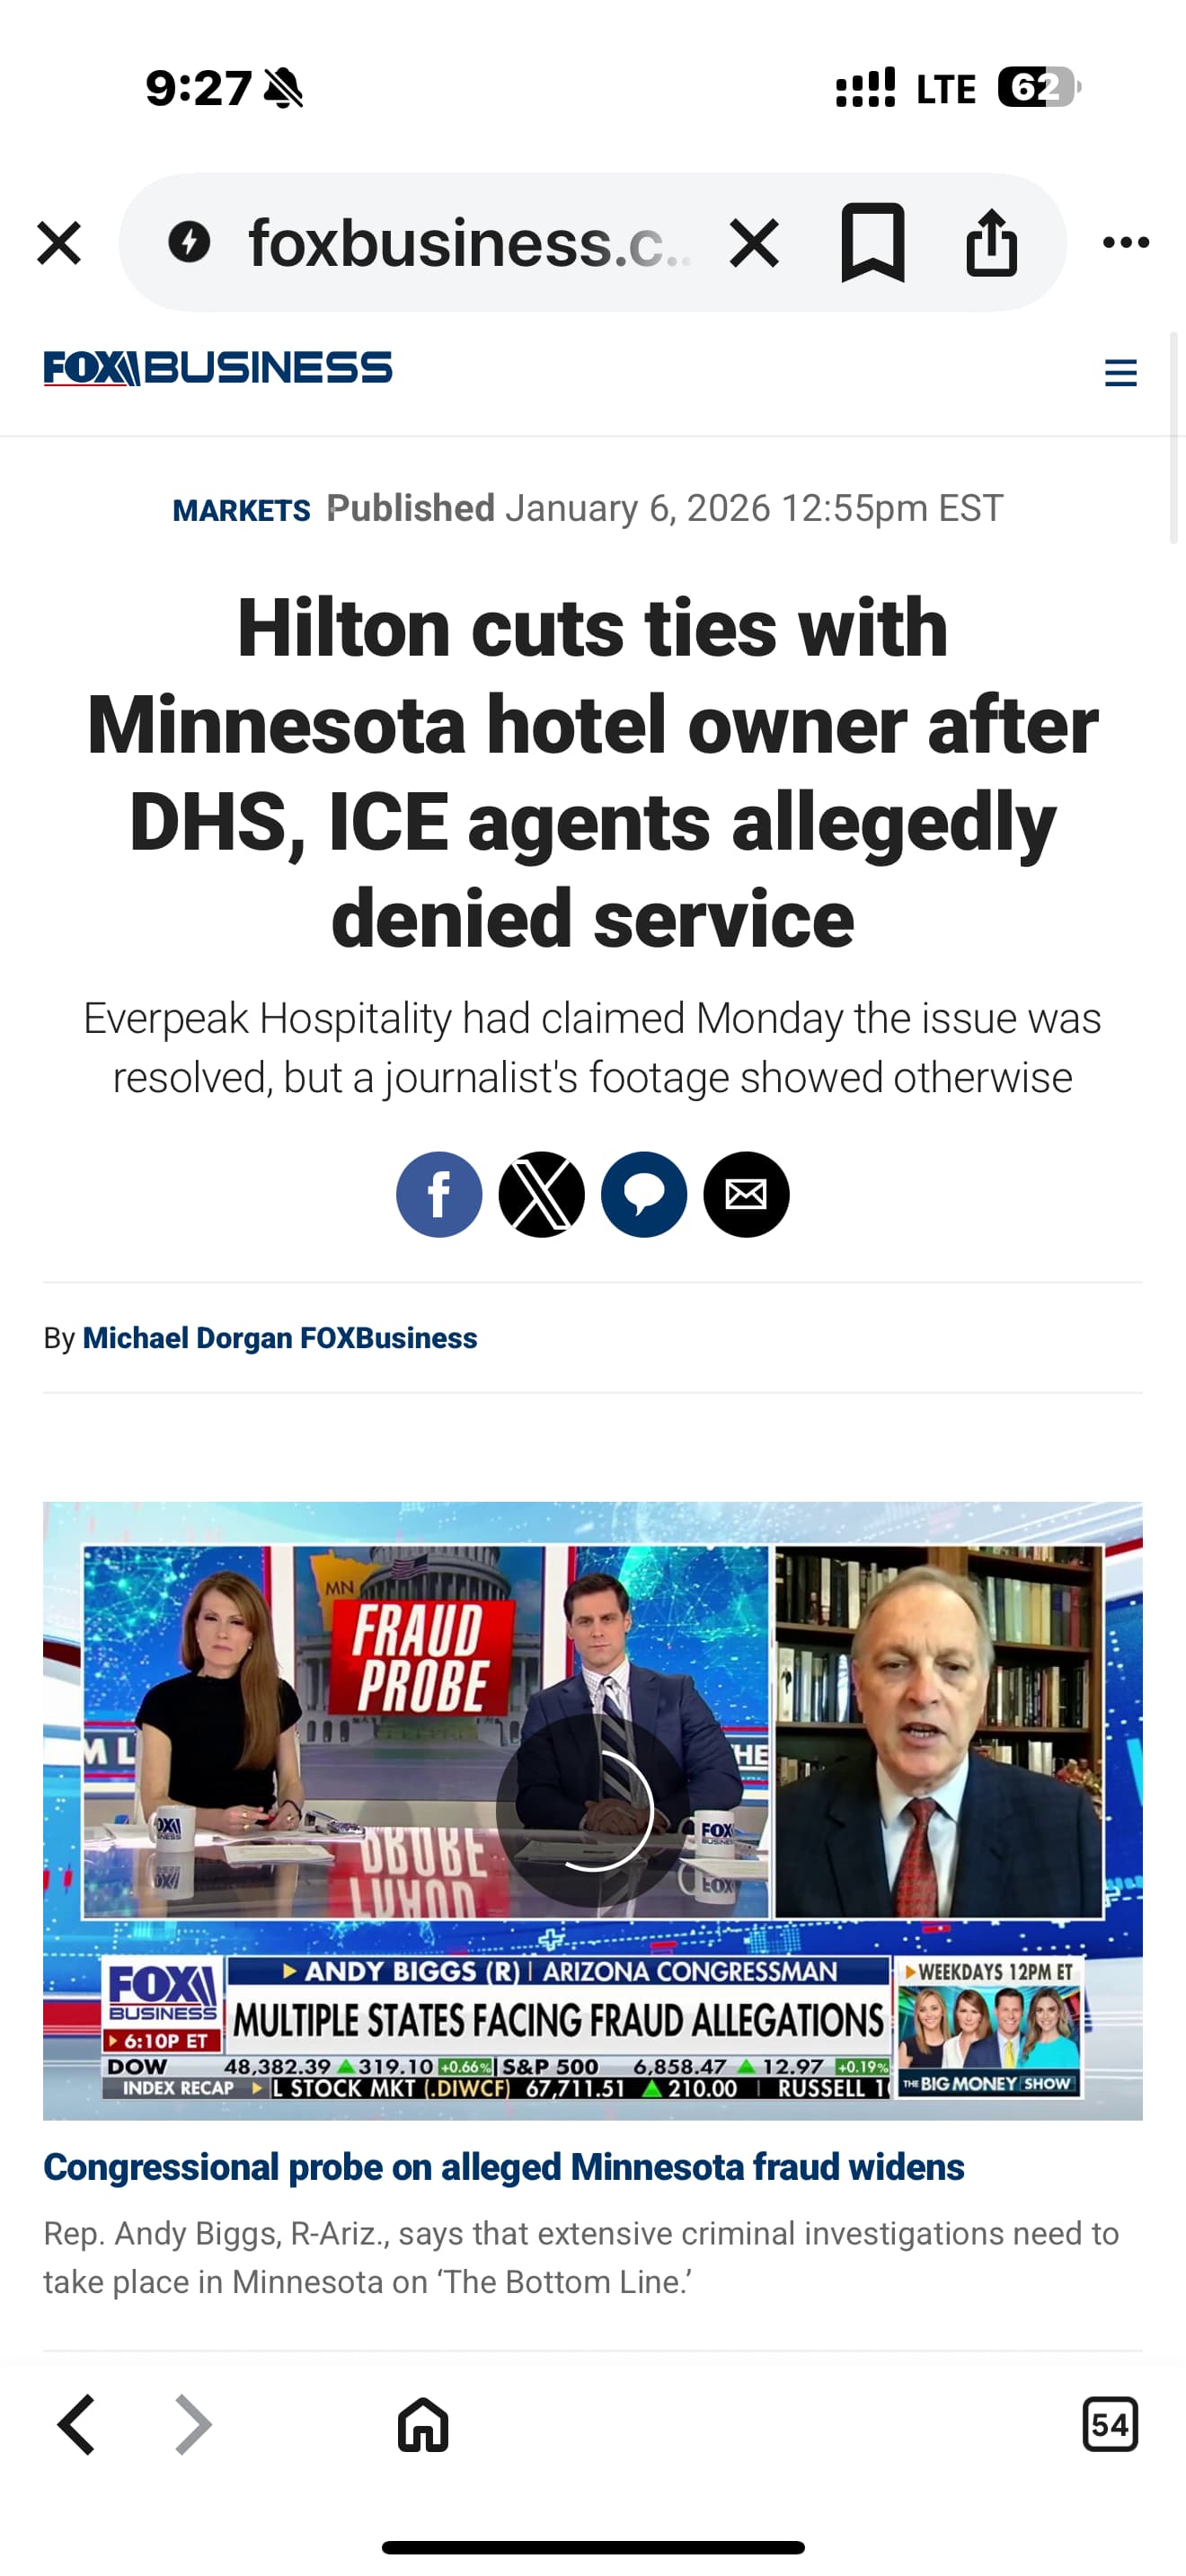
Task: Open the comments bubble icon
Action: point(644,1194)
